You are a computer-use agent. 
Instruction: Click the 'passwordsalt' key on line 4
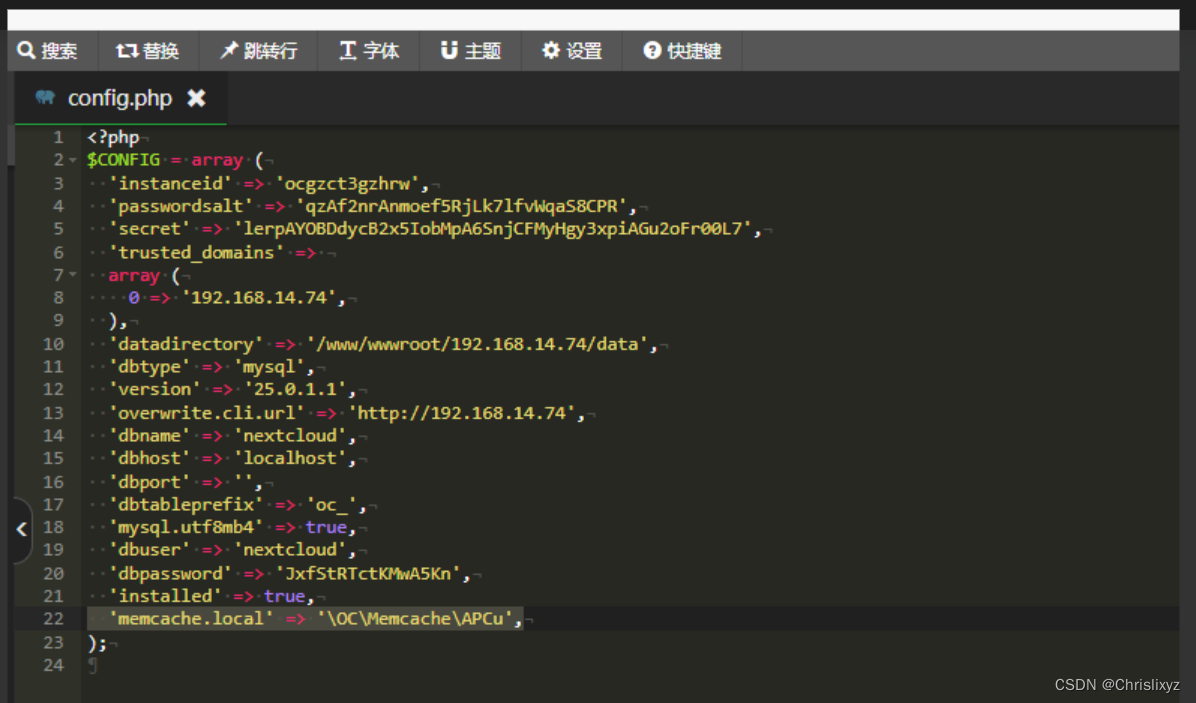[181, 206]
